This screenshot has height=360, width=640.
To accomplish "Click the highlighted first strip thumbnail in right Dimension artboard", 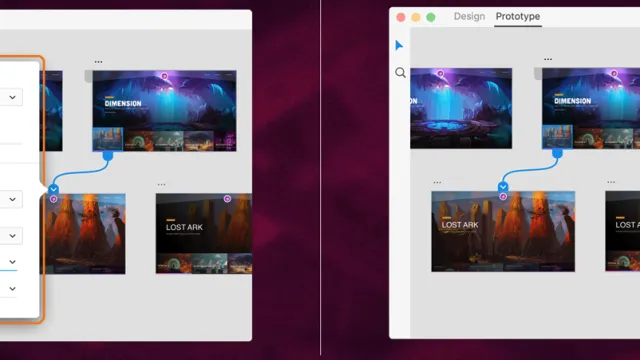I will coord(557,137).
